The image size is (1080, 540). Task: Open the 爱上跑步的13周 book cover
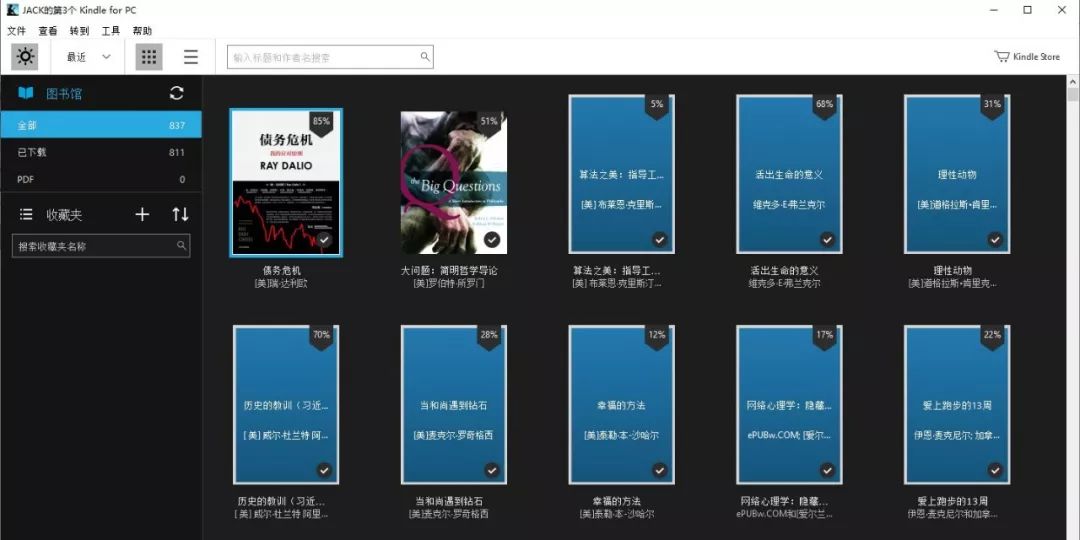[957, 405]
